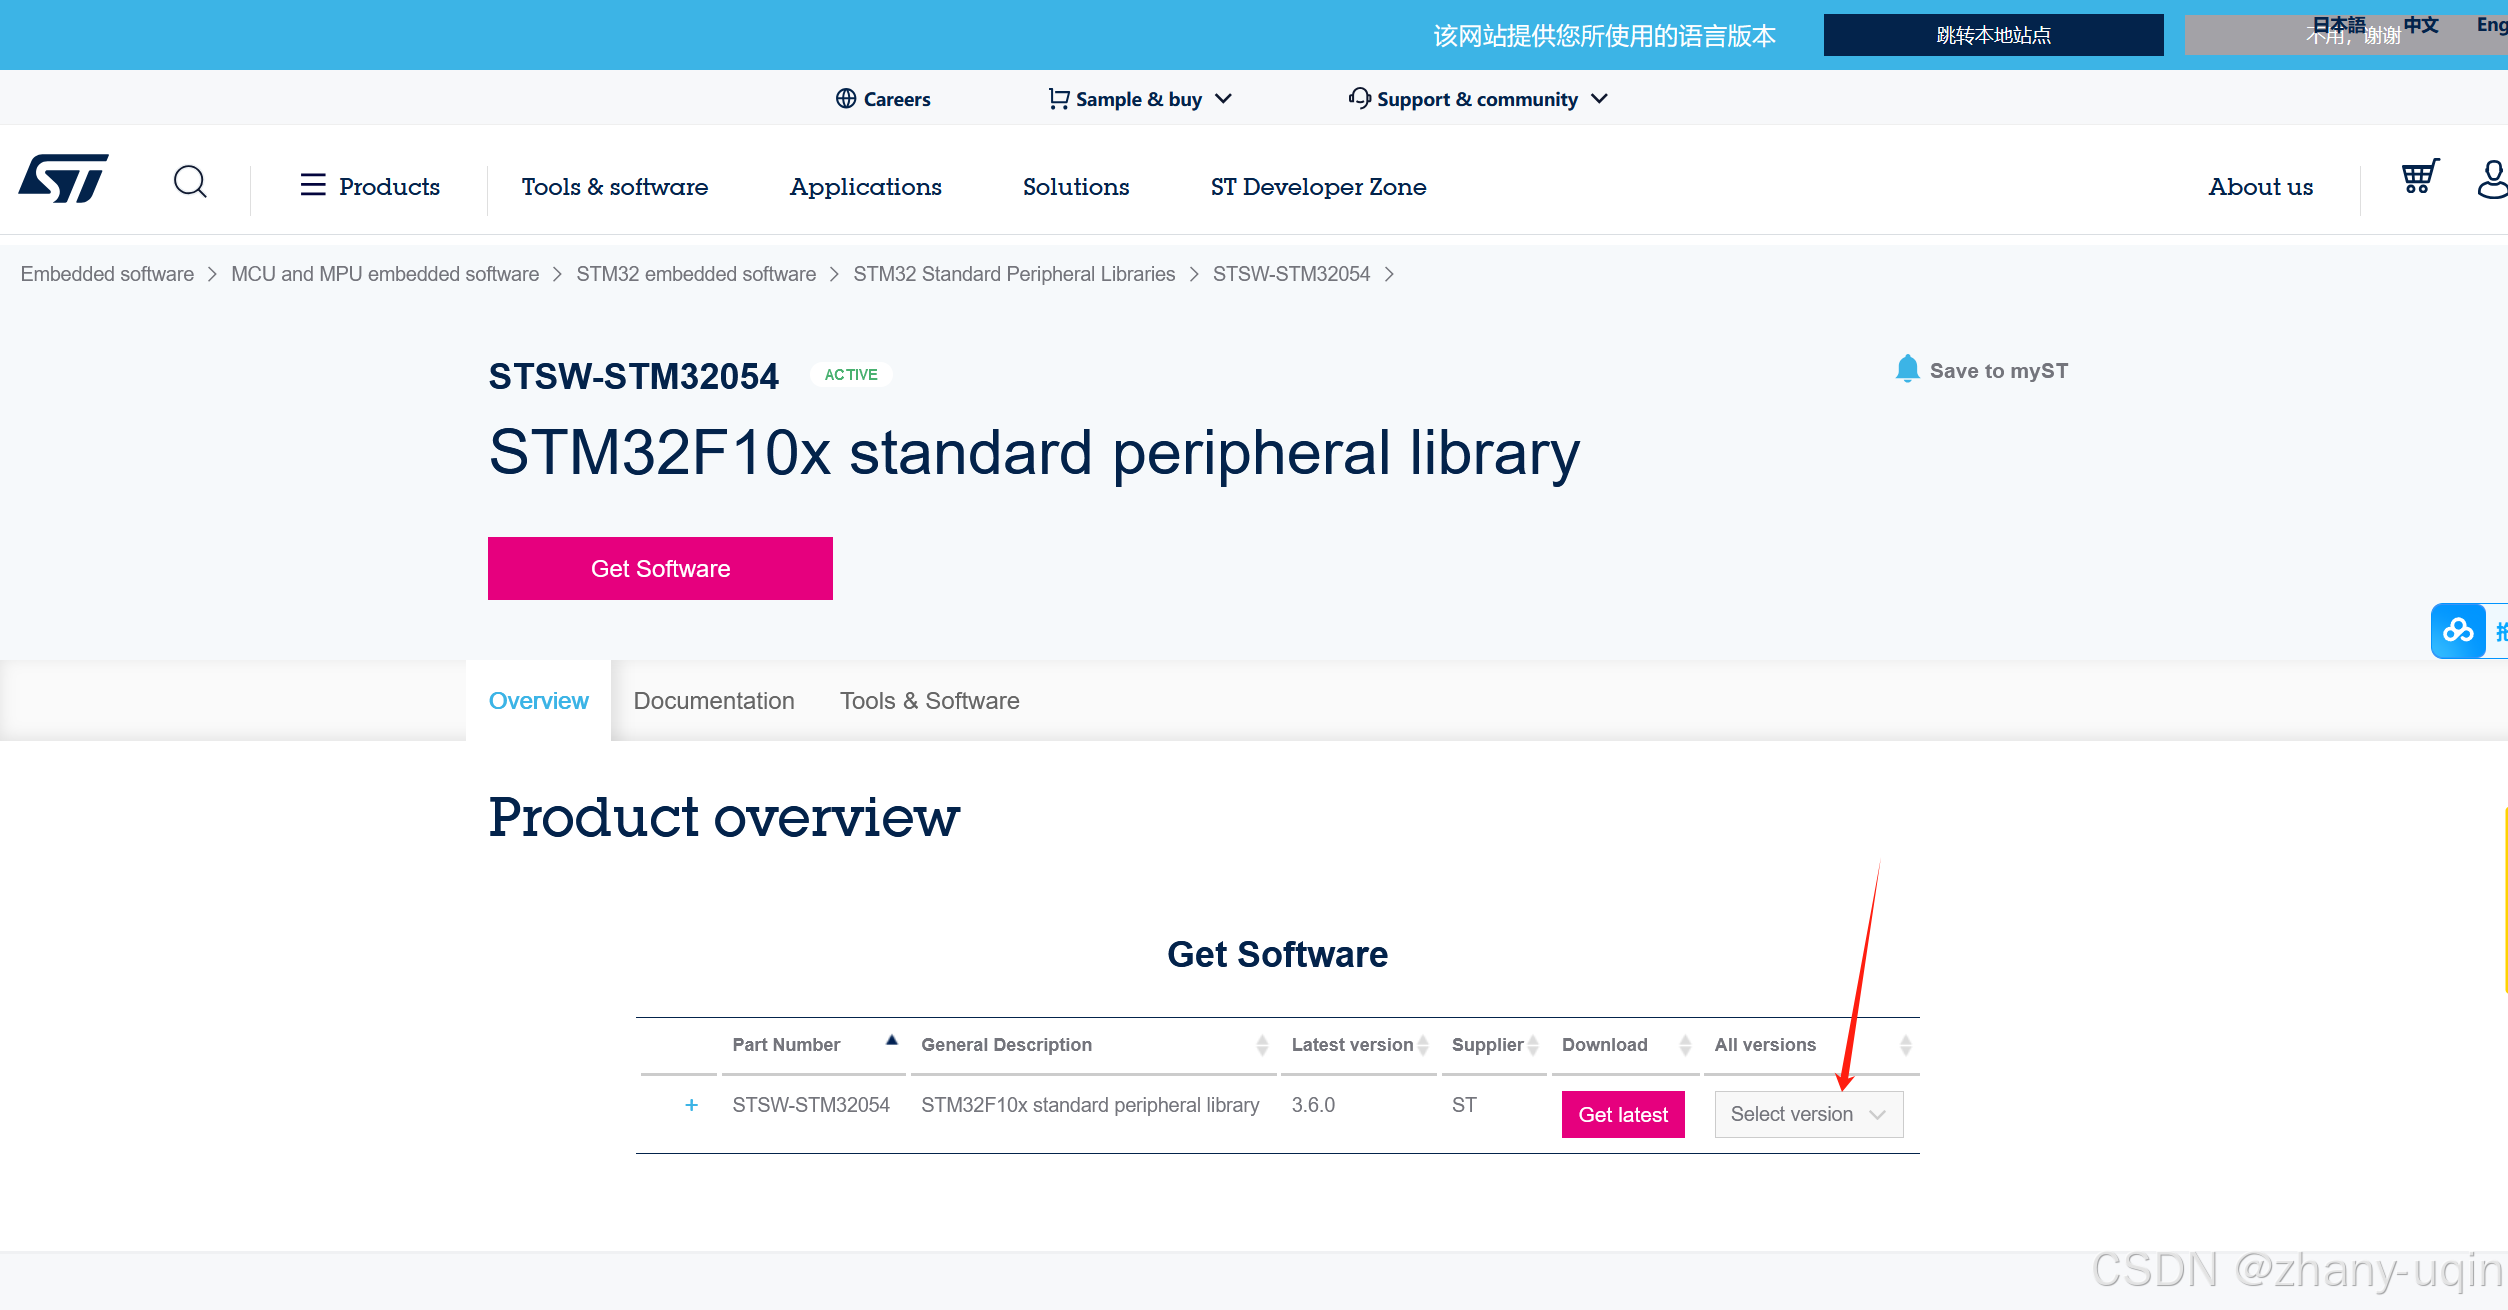Expand the STSW-STM32054 row plus sign
This screenshot has width=2508, height=1310.
tap(691, 1105)
